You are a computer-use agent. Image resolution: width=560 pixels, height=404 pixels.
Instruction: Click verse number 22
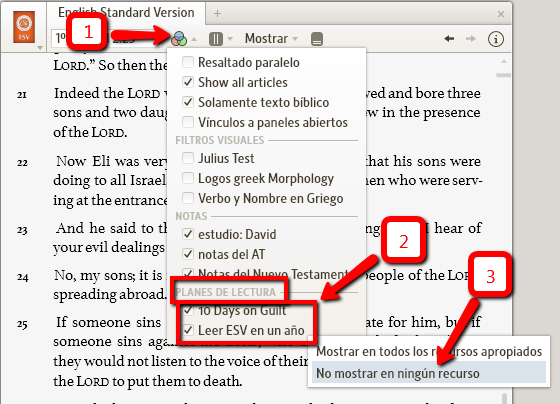tap(22, 163)
